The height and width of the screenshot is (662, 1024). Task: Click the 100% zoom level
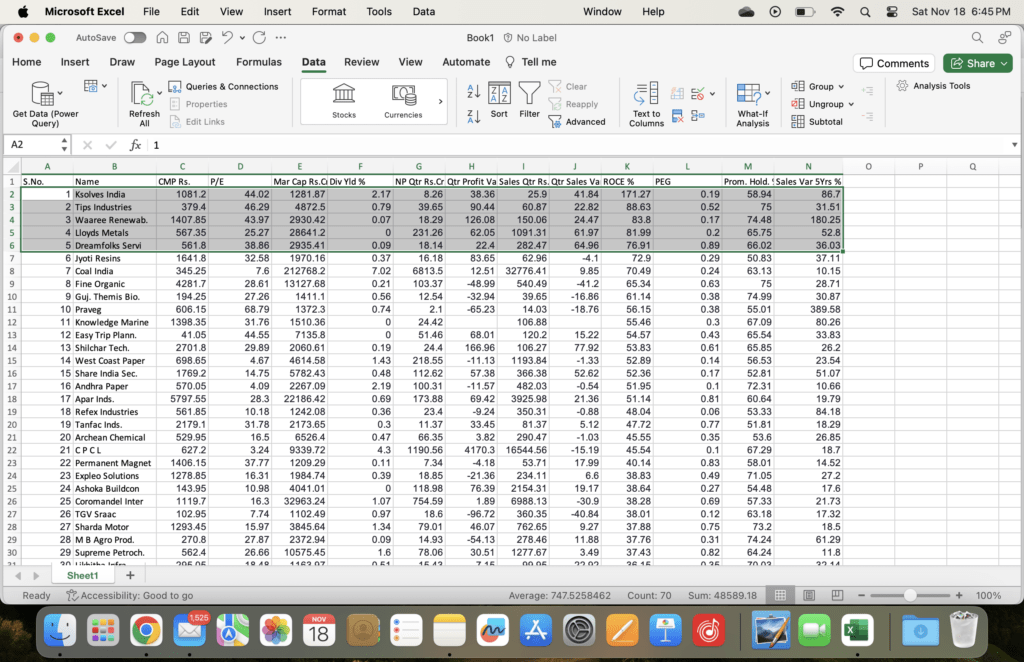point(988,595)
